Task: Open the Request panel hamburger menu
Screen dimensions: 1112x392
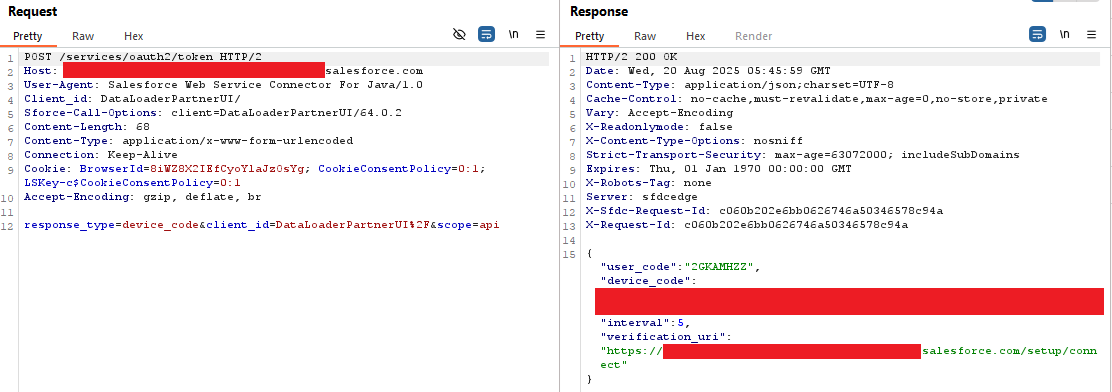Action: (x=540, y=34)
